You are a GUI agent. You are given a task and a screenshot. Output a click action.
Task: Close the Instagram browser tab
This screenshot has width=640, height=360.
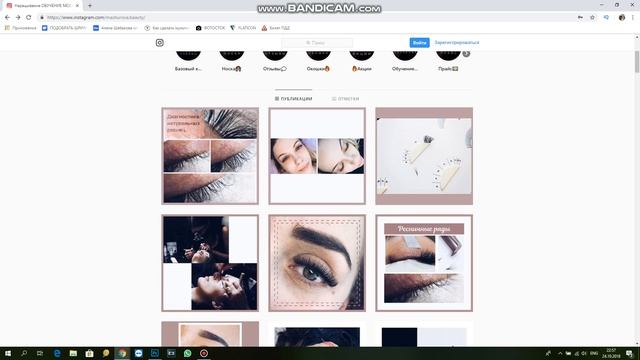pos(77,6)
